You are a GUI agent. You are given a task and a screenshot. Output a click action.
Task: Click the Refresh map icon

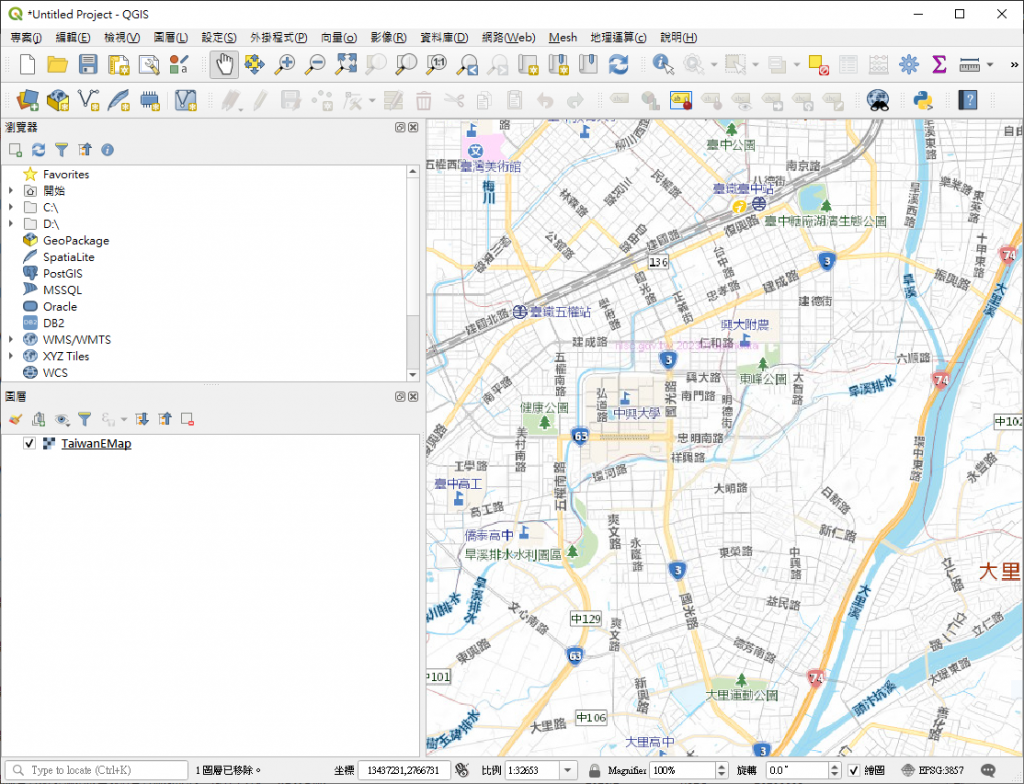tap(618, 64)
